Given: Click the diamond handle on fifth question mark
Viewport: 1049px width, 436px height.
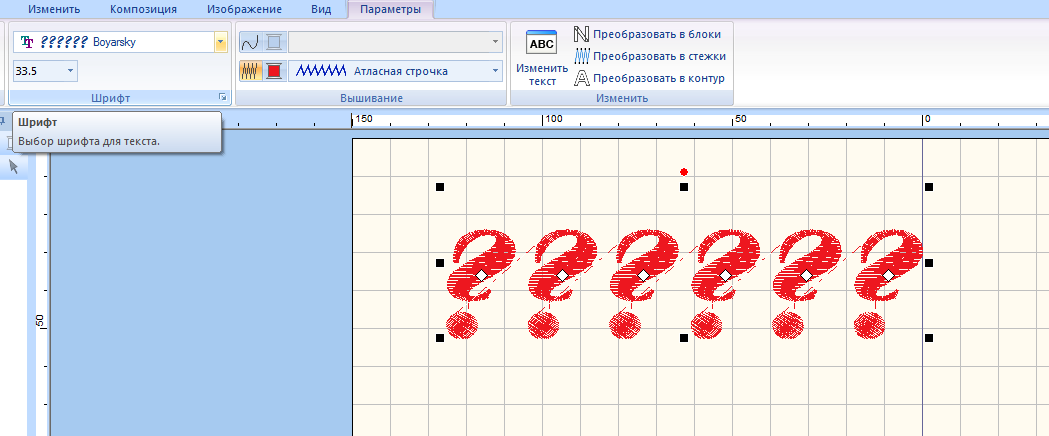Looking at the screenshot, I should [807, 276].
